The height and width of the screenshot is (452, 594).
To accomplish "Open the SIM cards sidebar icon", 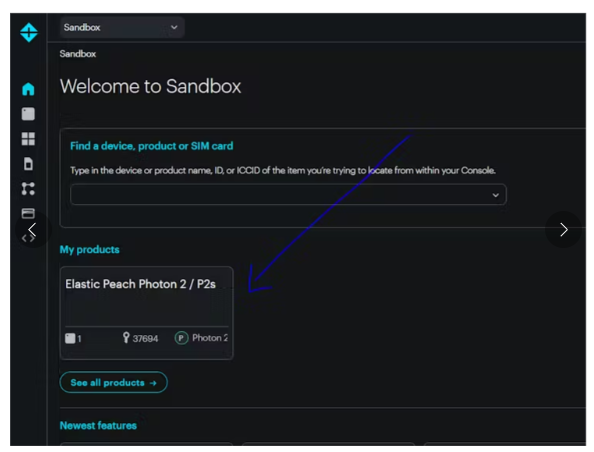I will pos(28,164).
